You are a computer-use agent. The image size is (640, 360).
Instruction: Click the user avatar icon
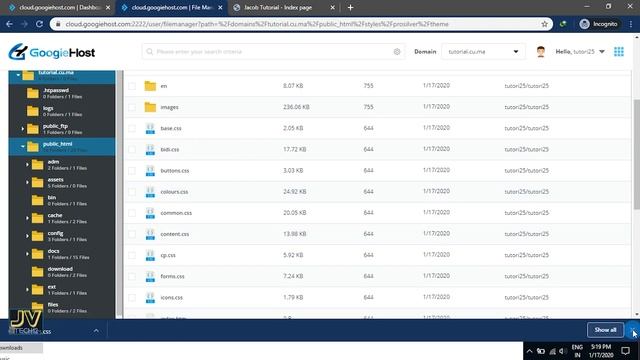(541, 52)
